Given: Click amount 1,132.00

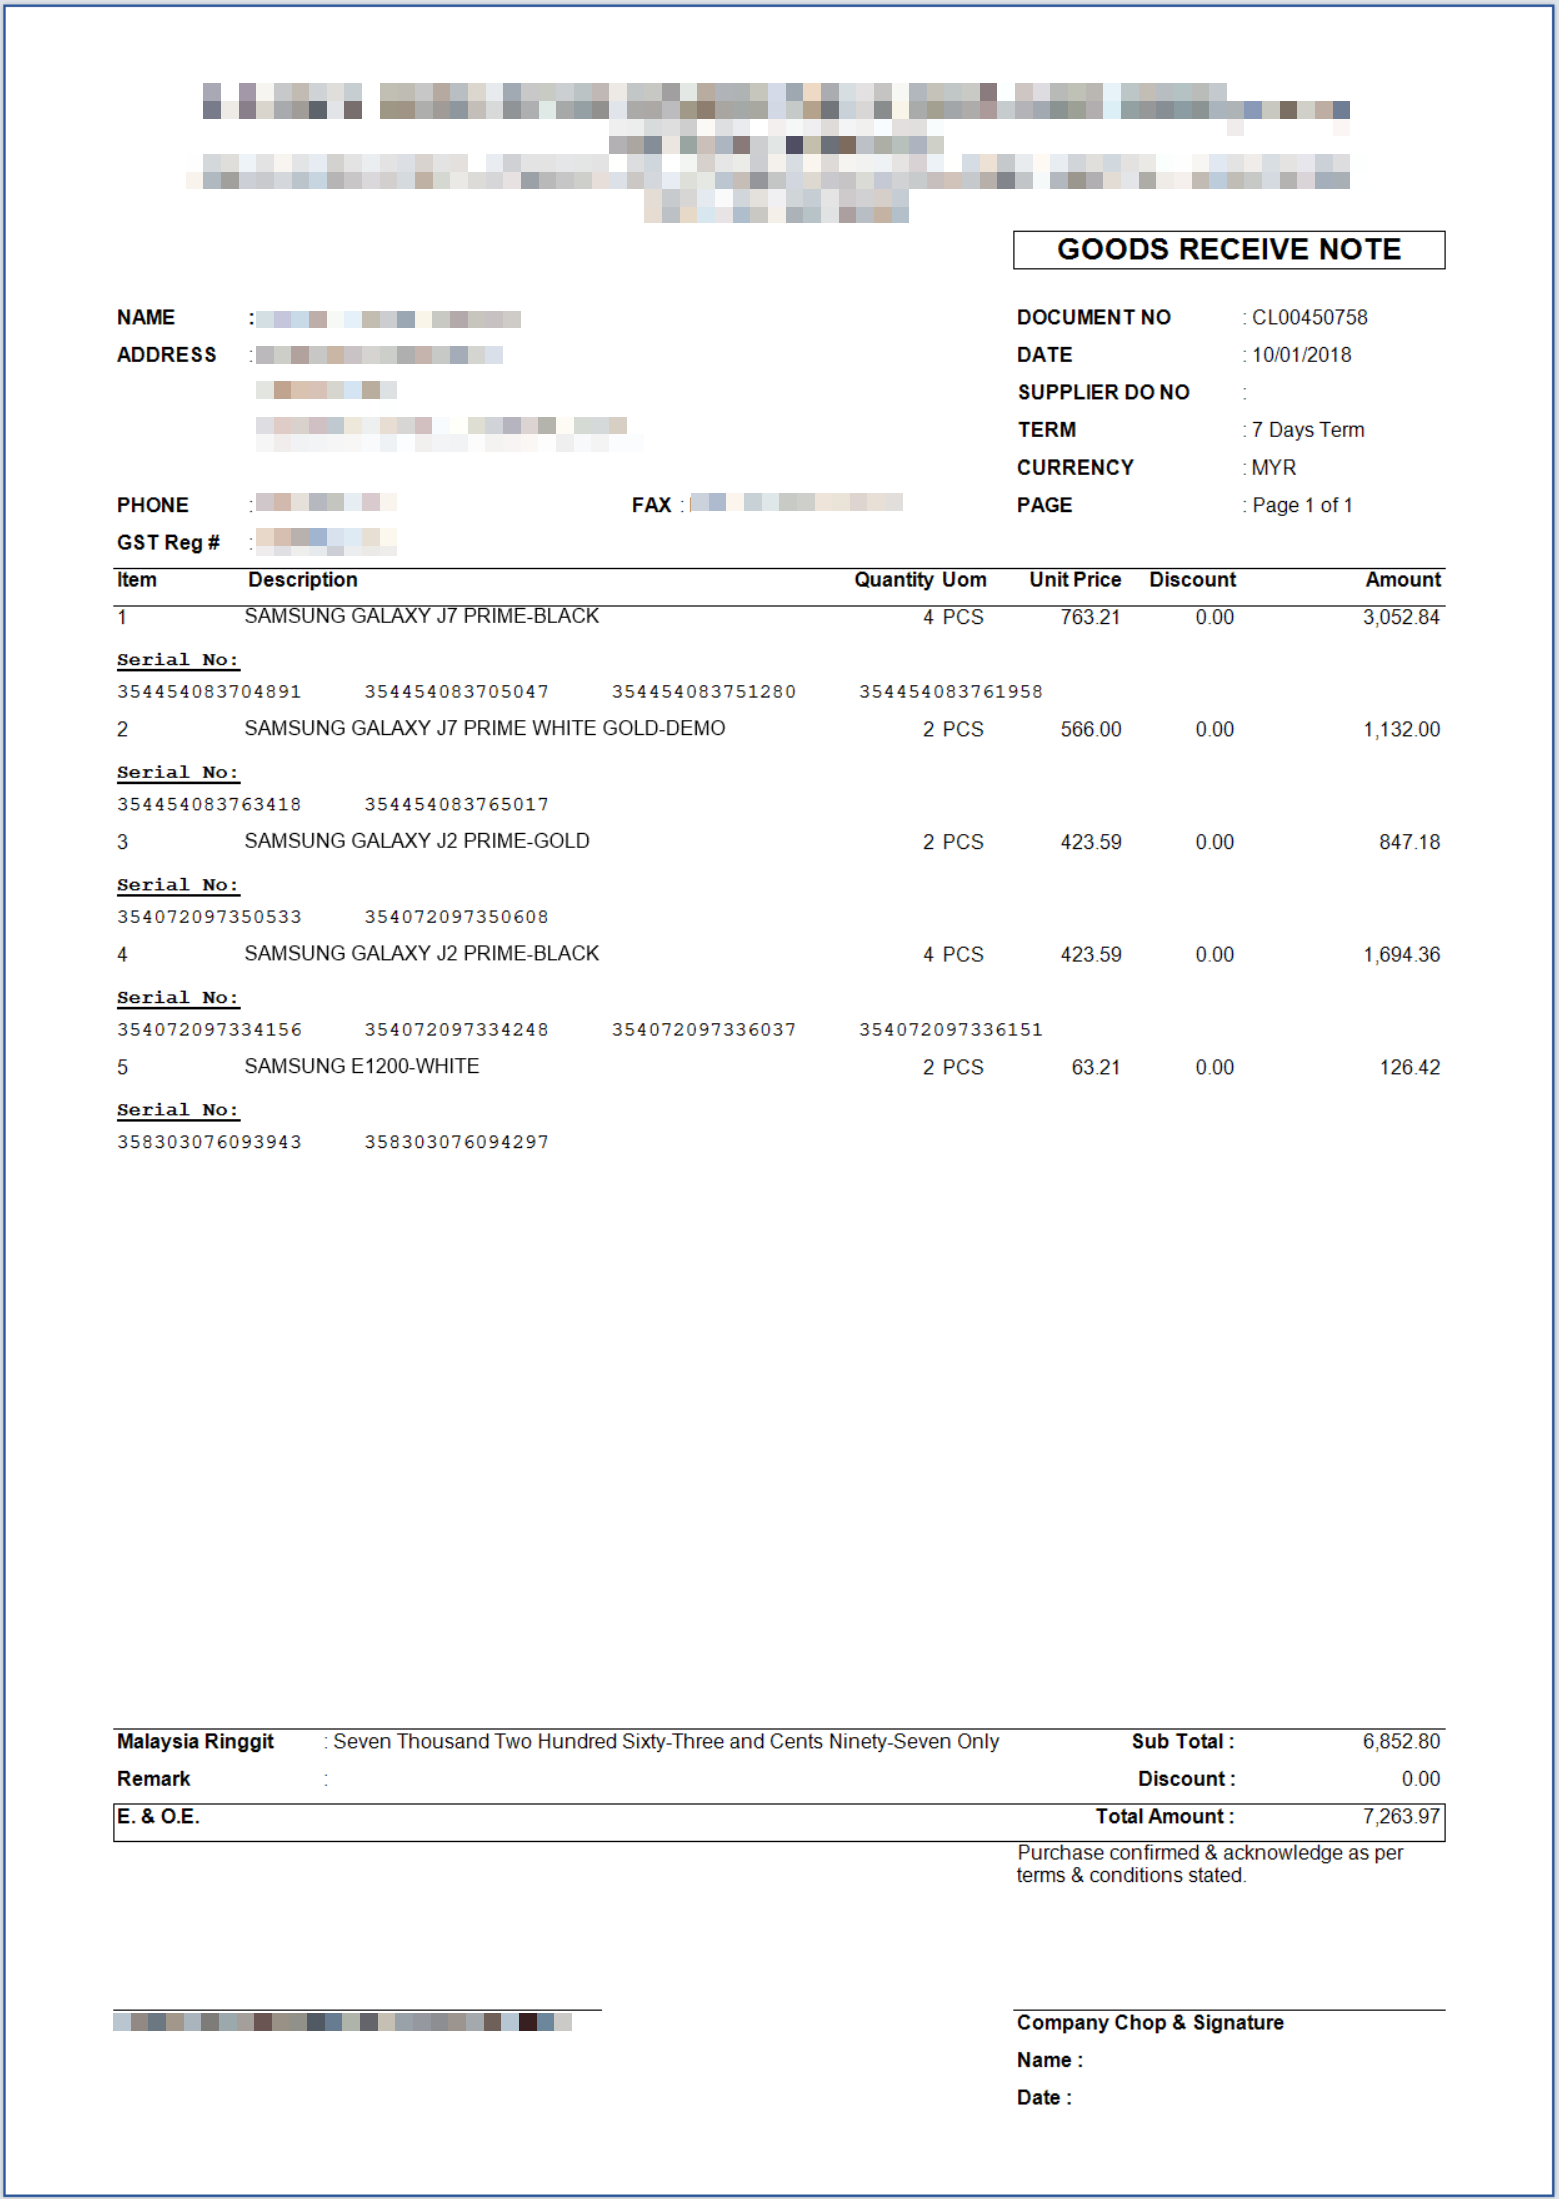Looking at the screenshot, I should coord(1401,730).
